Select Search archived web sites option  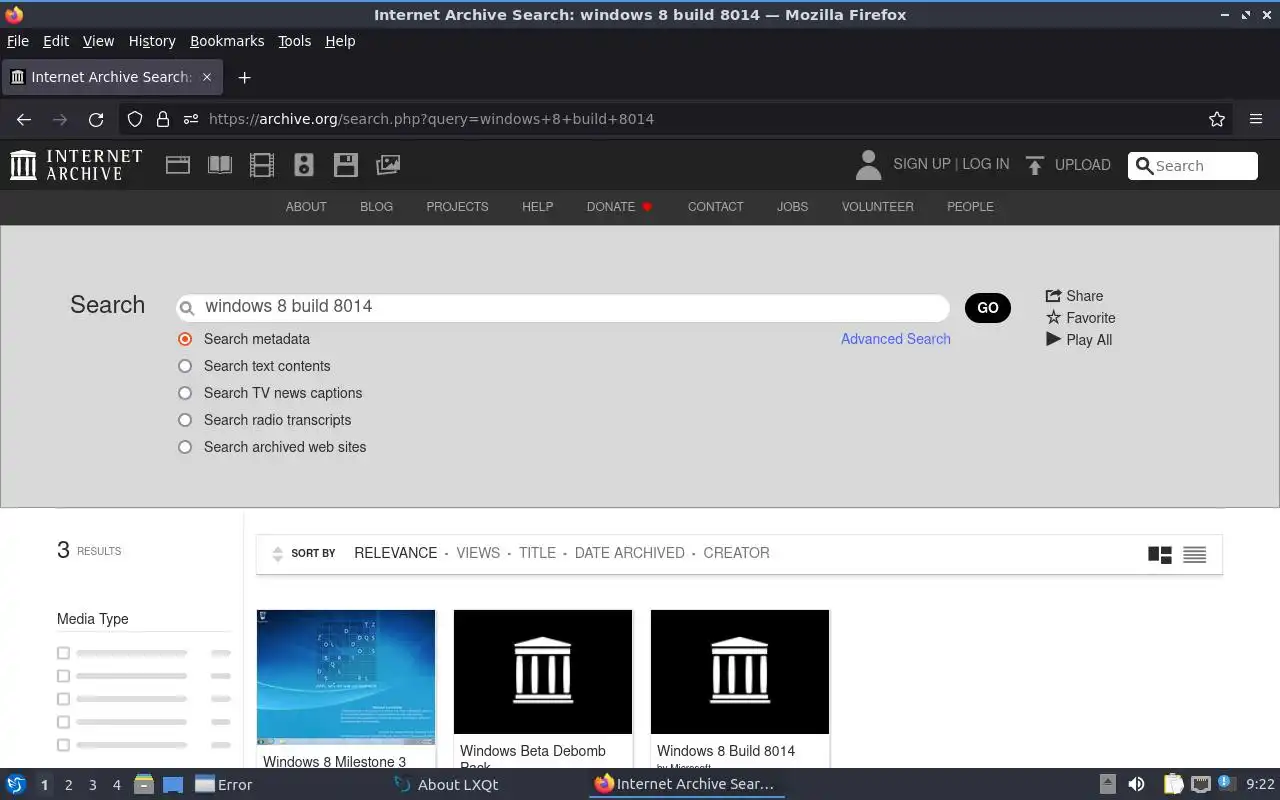click(x=185, y=447)
